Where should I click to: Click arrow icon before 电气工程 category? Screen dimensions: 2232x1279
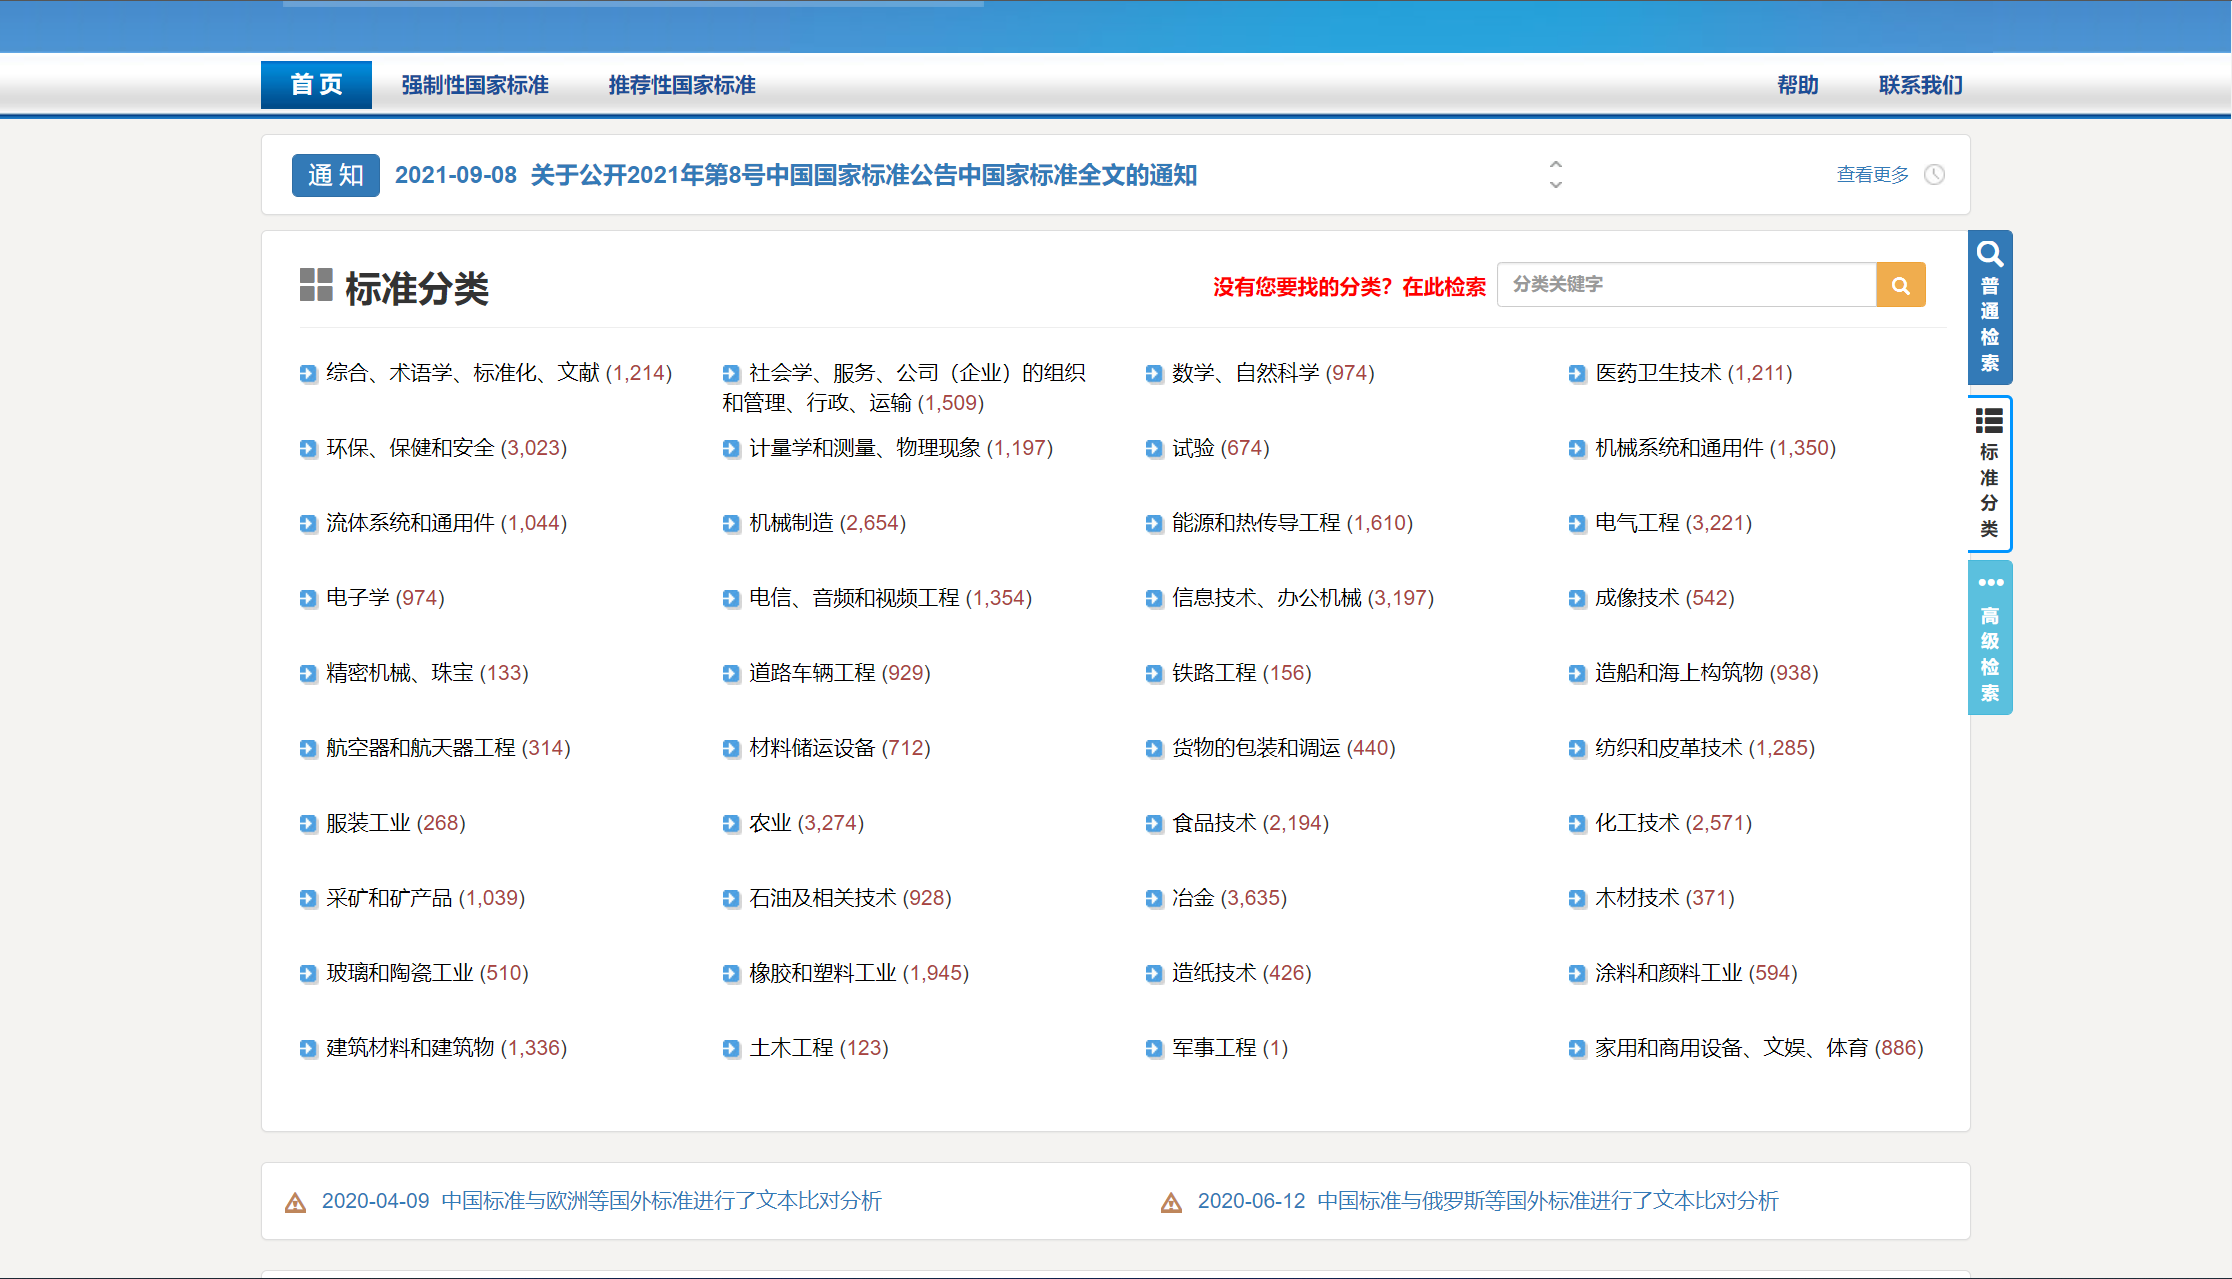[1577, 523]
